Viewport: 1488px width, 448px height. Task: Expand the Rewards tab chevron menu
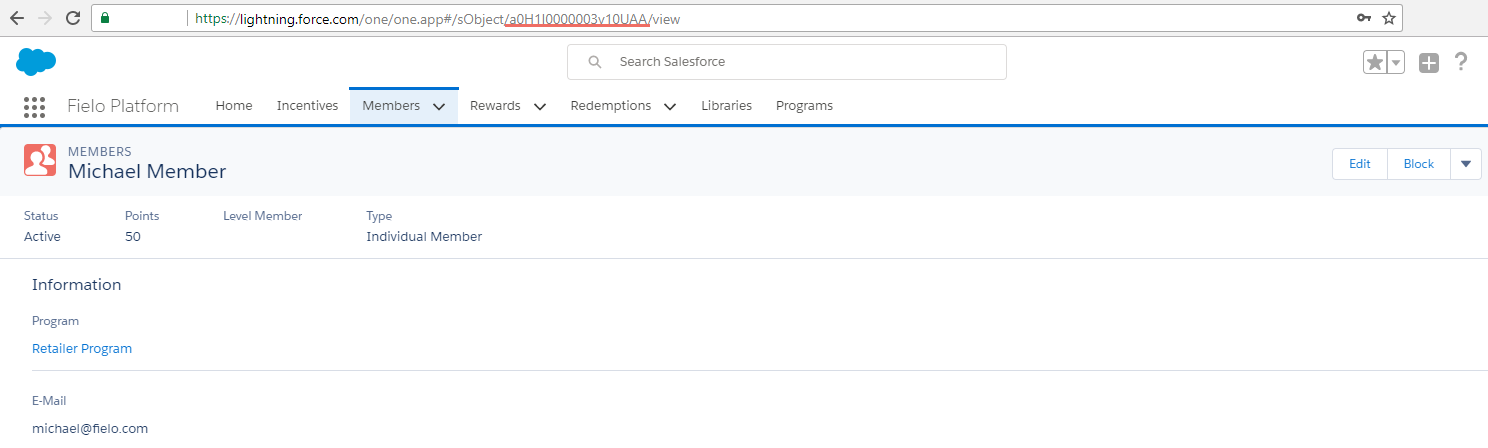(x=540, y=106)
